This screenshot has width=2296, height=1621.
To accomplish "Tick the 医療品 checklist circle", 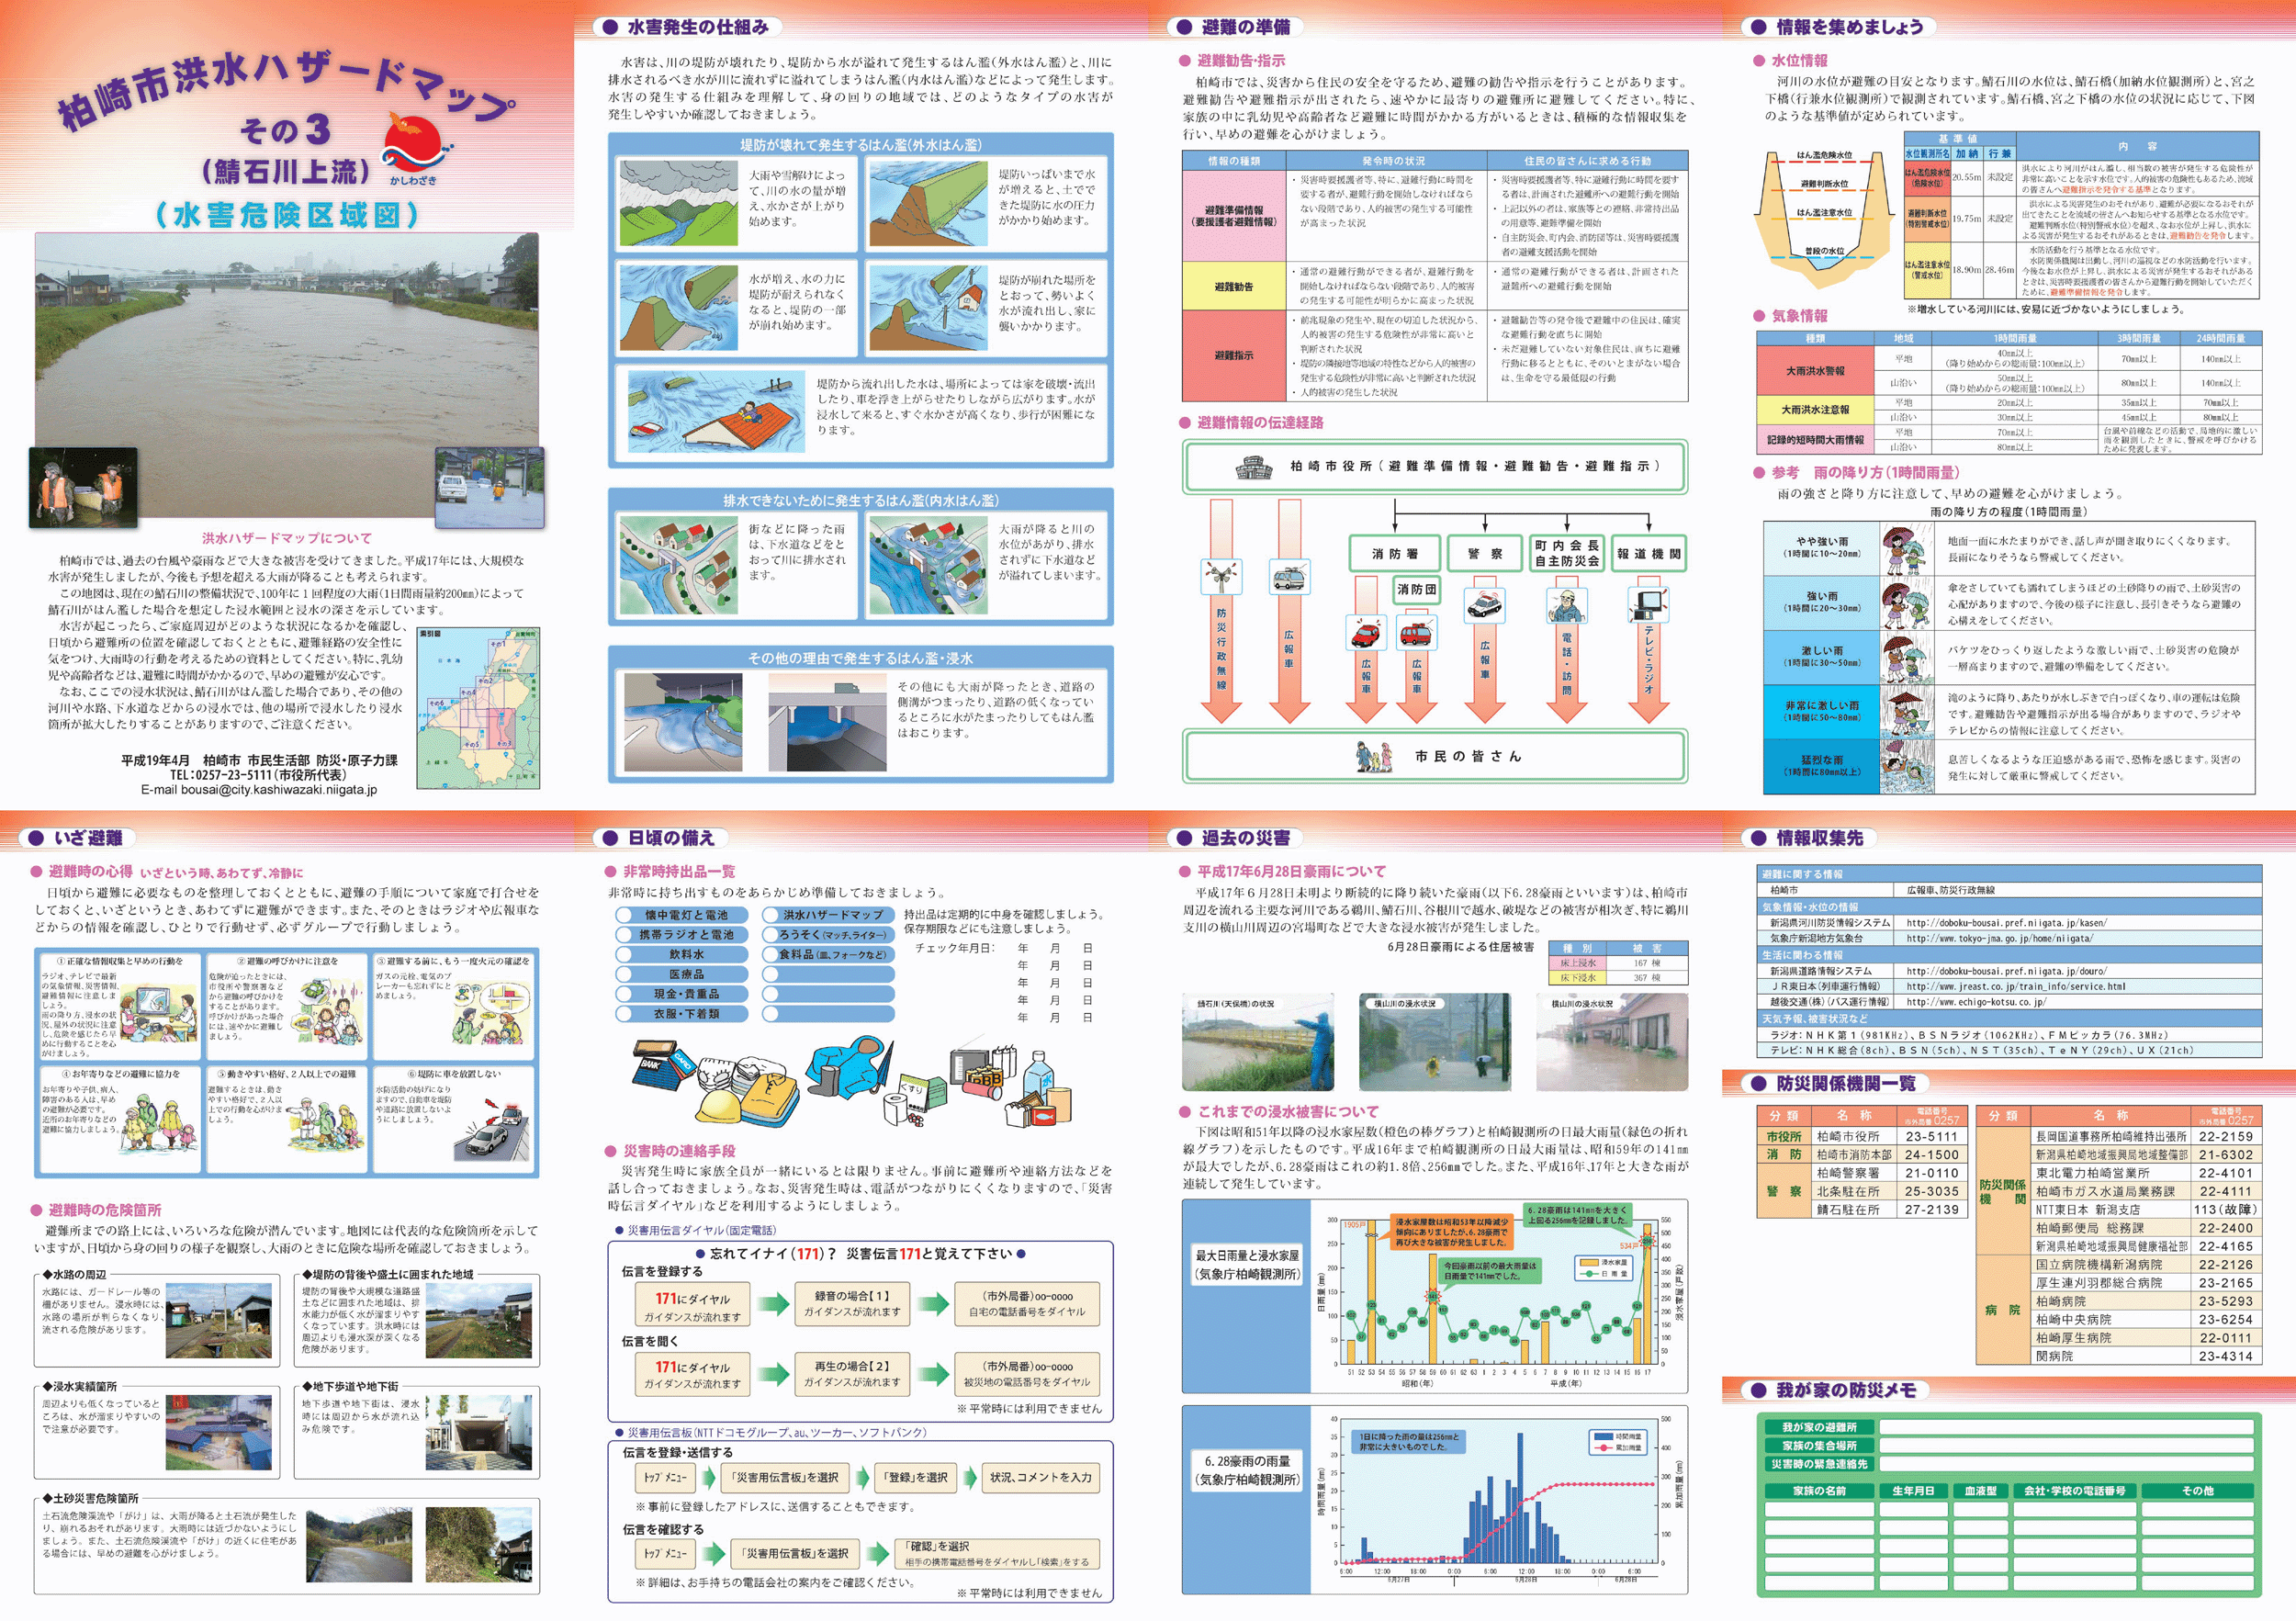I will [624, 974].
